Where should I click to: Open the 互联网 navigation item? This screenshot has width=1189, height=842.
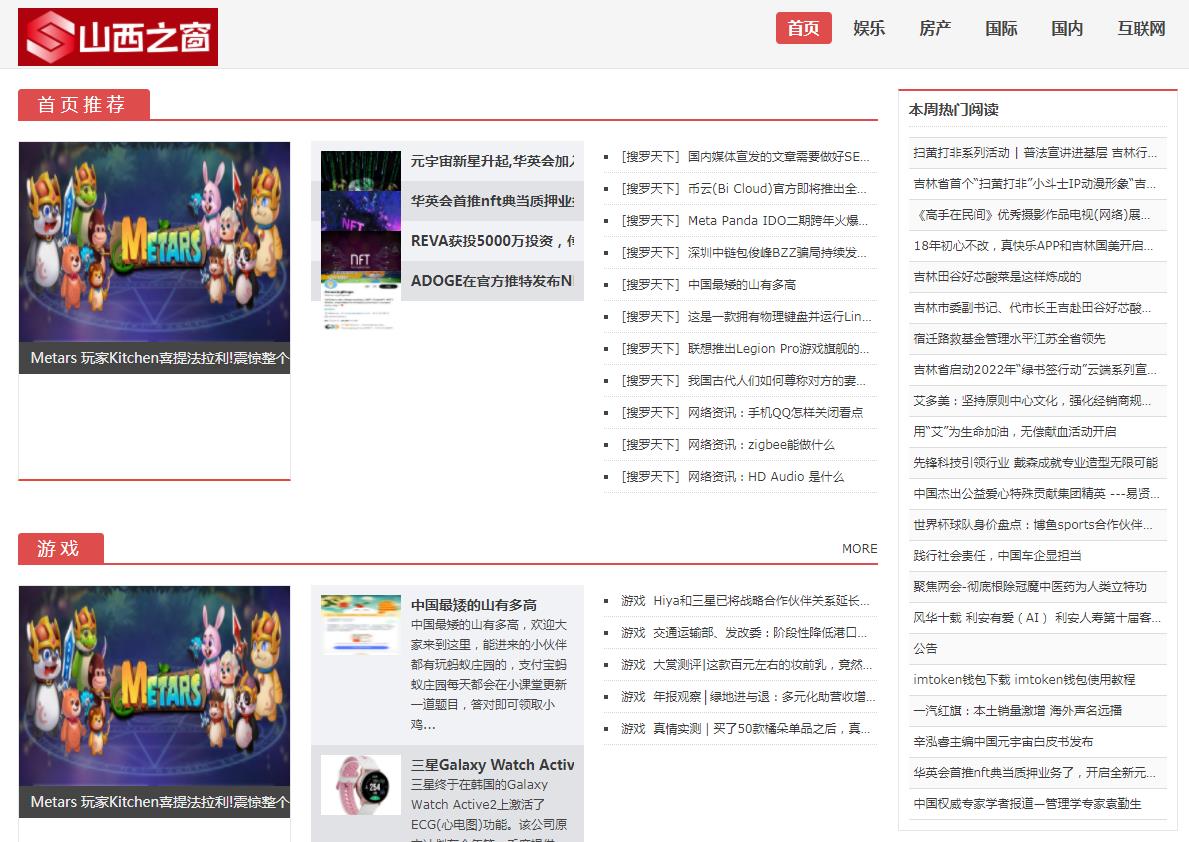click(x=1141, y=28)
